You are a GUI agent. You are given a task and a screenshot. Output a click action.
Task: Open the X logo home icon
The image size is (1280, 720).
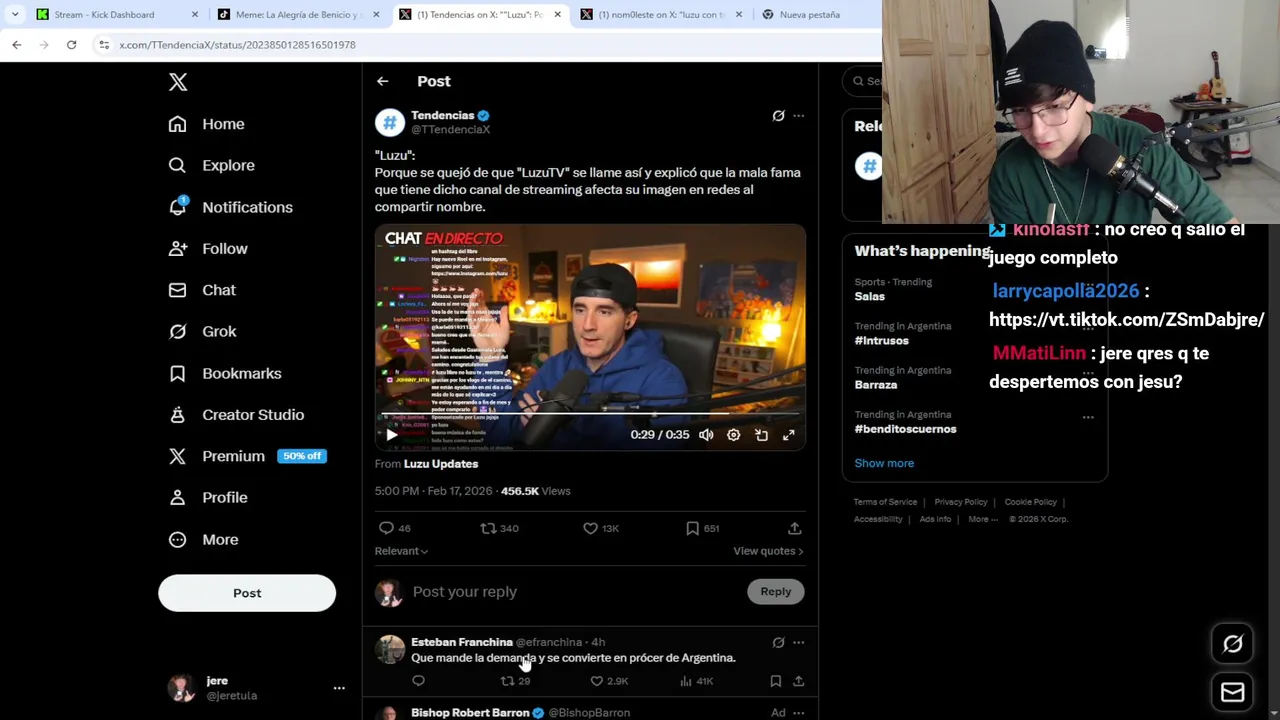pos(178,82)
